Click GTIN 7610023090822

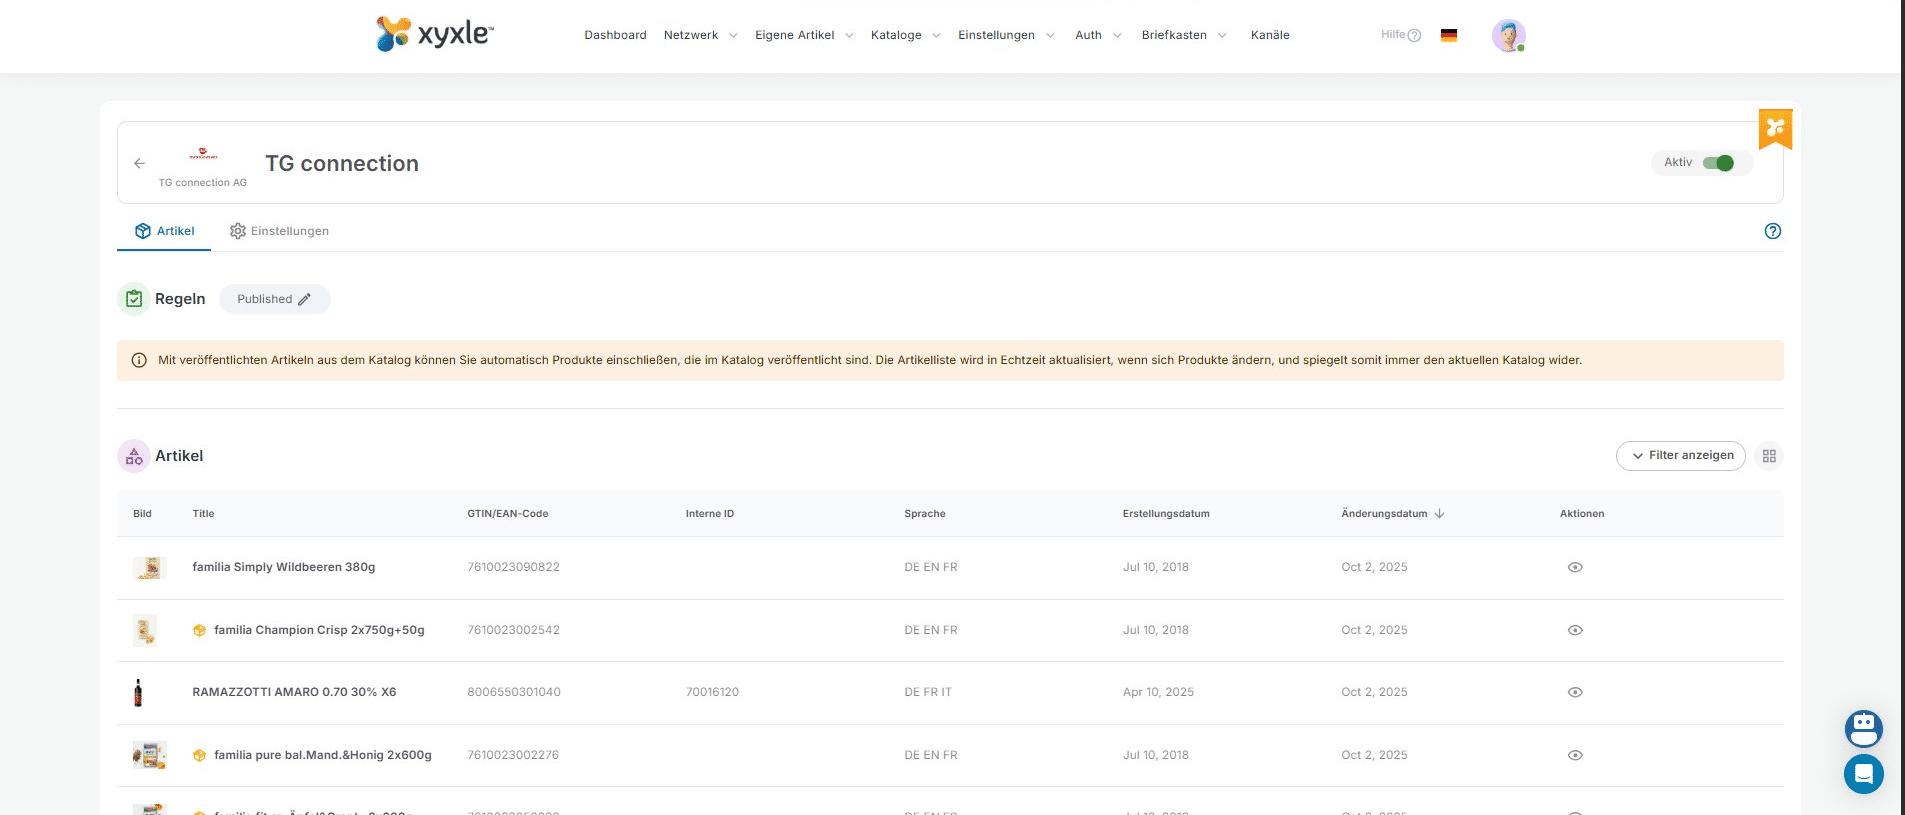click(514, 567)
